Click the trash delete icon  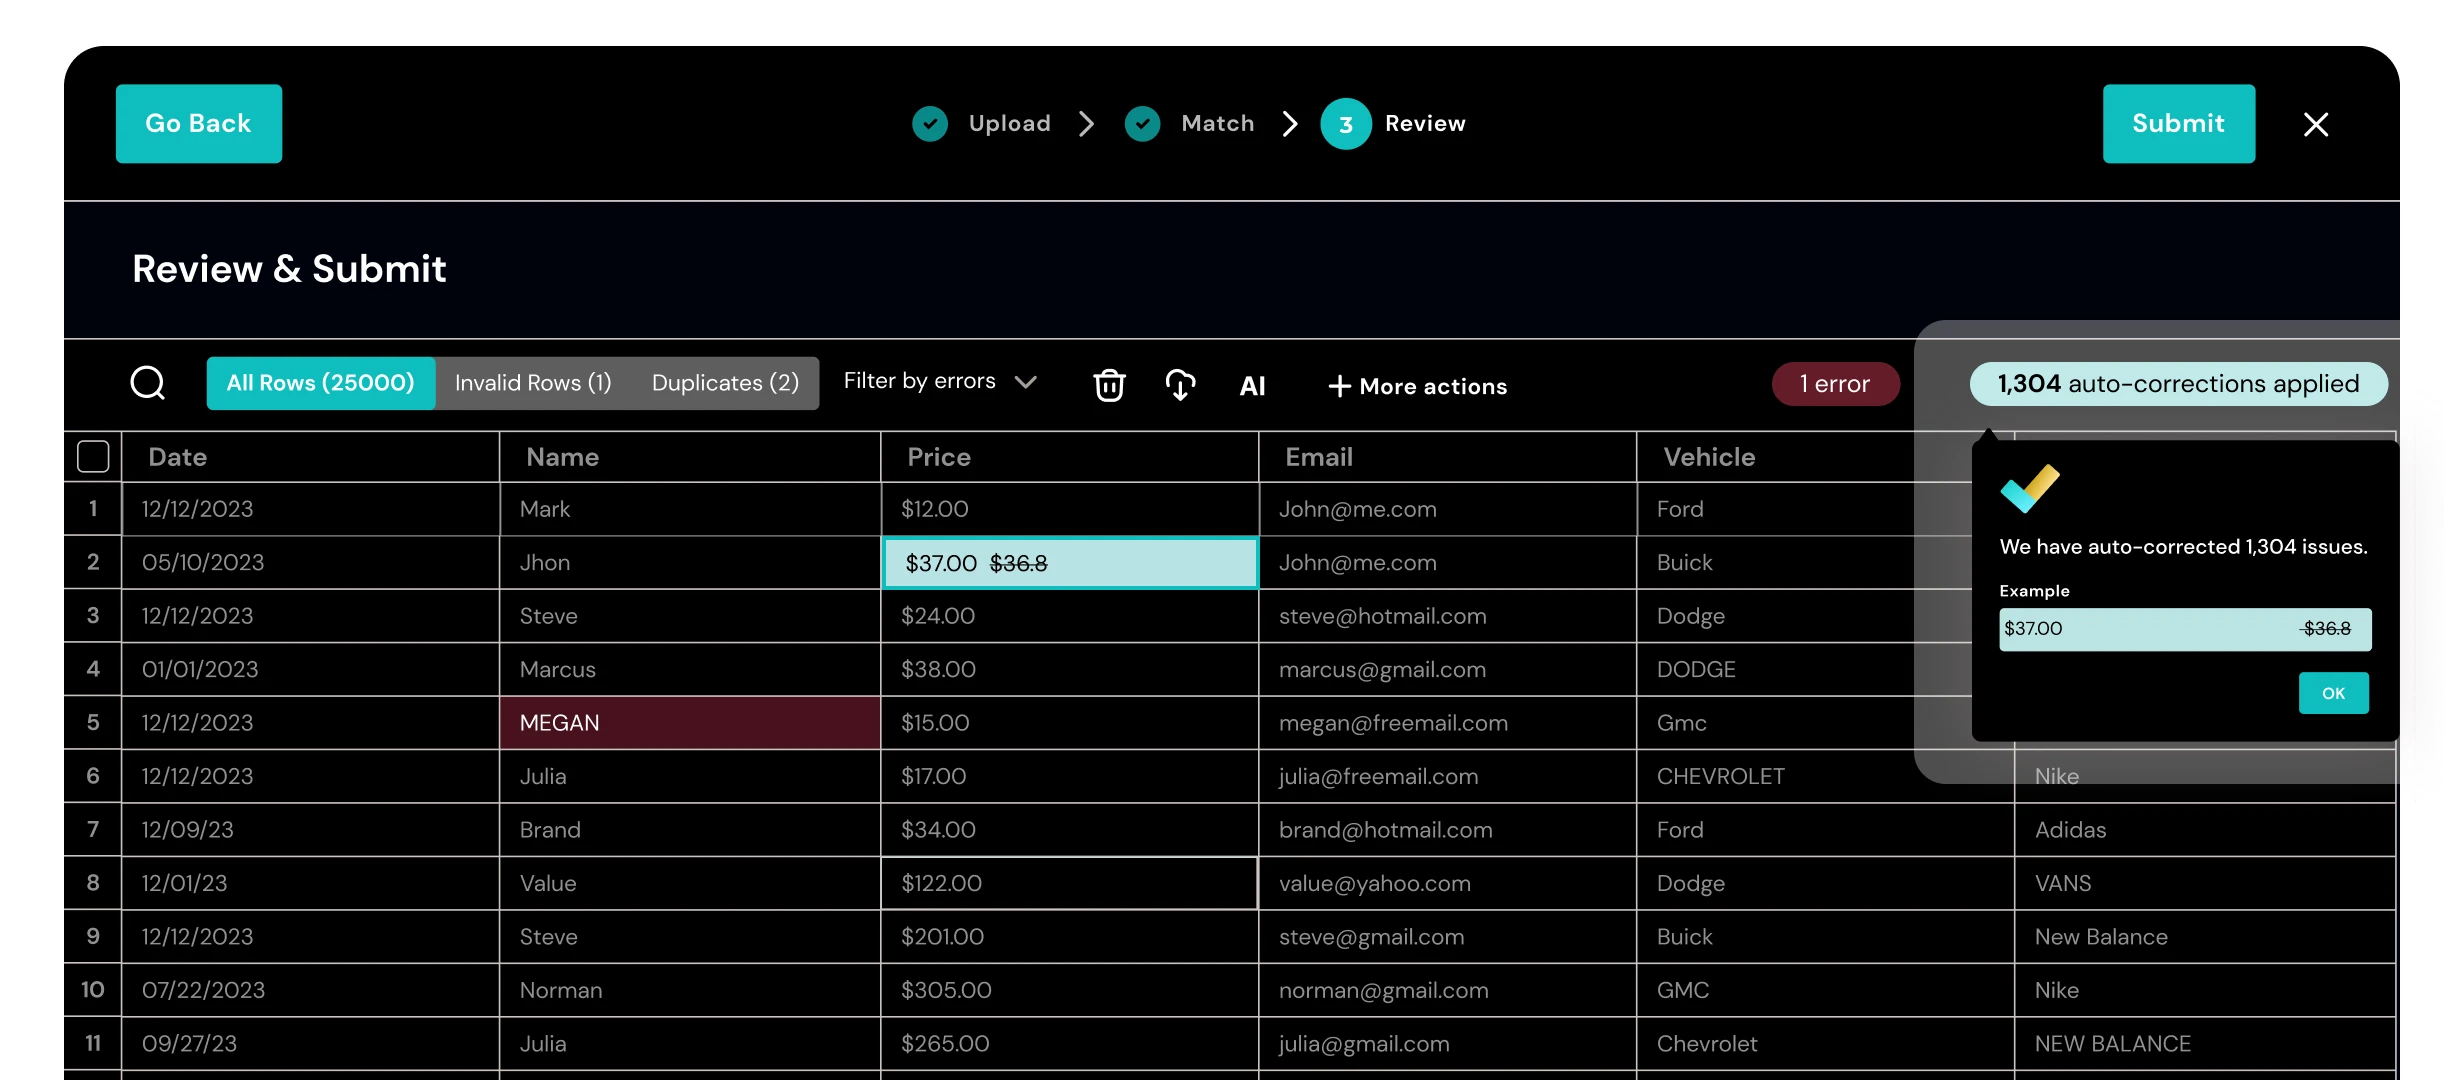[x=1109, y=385]
